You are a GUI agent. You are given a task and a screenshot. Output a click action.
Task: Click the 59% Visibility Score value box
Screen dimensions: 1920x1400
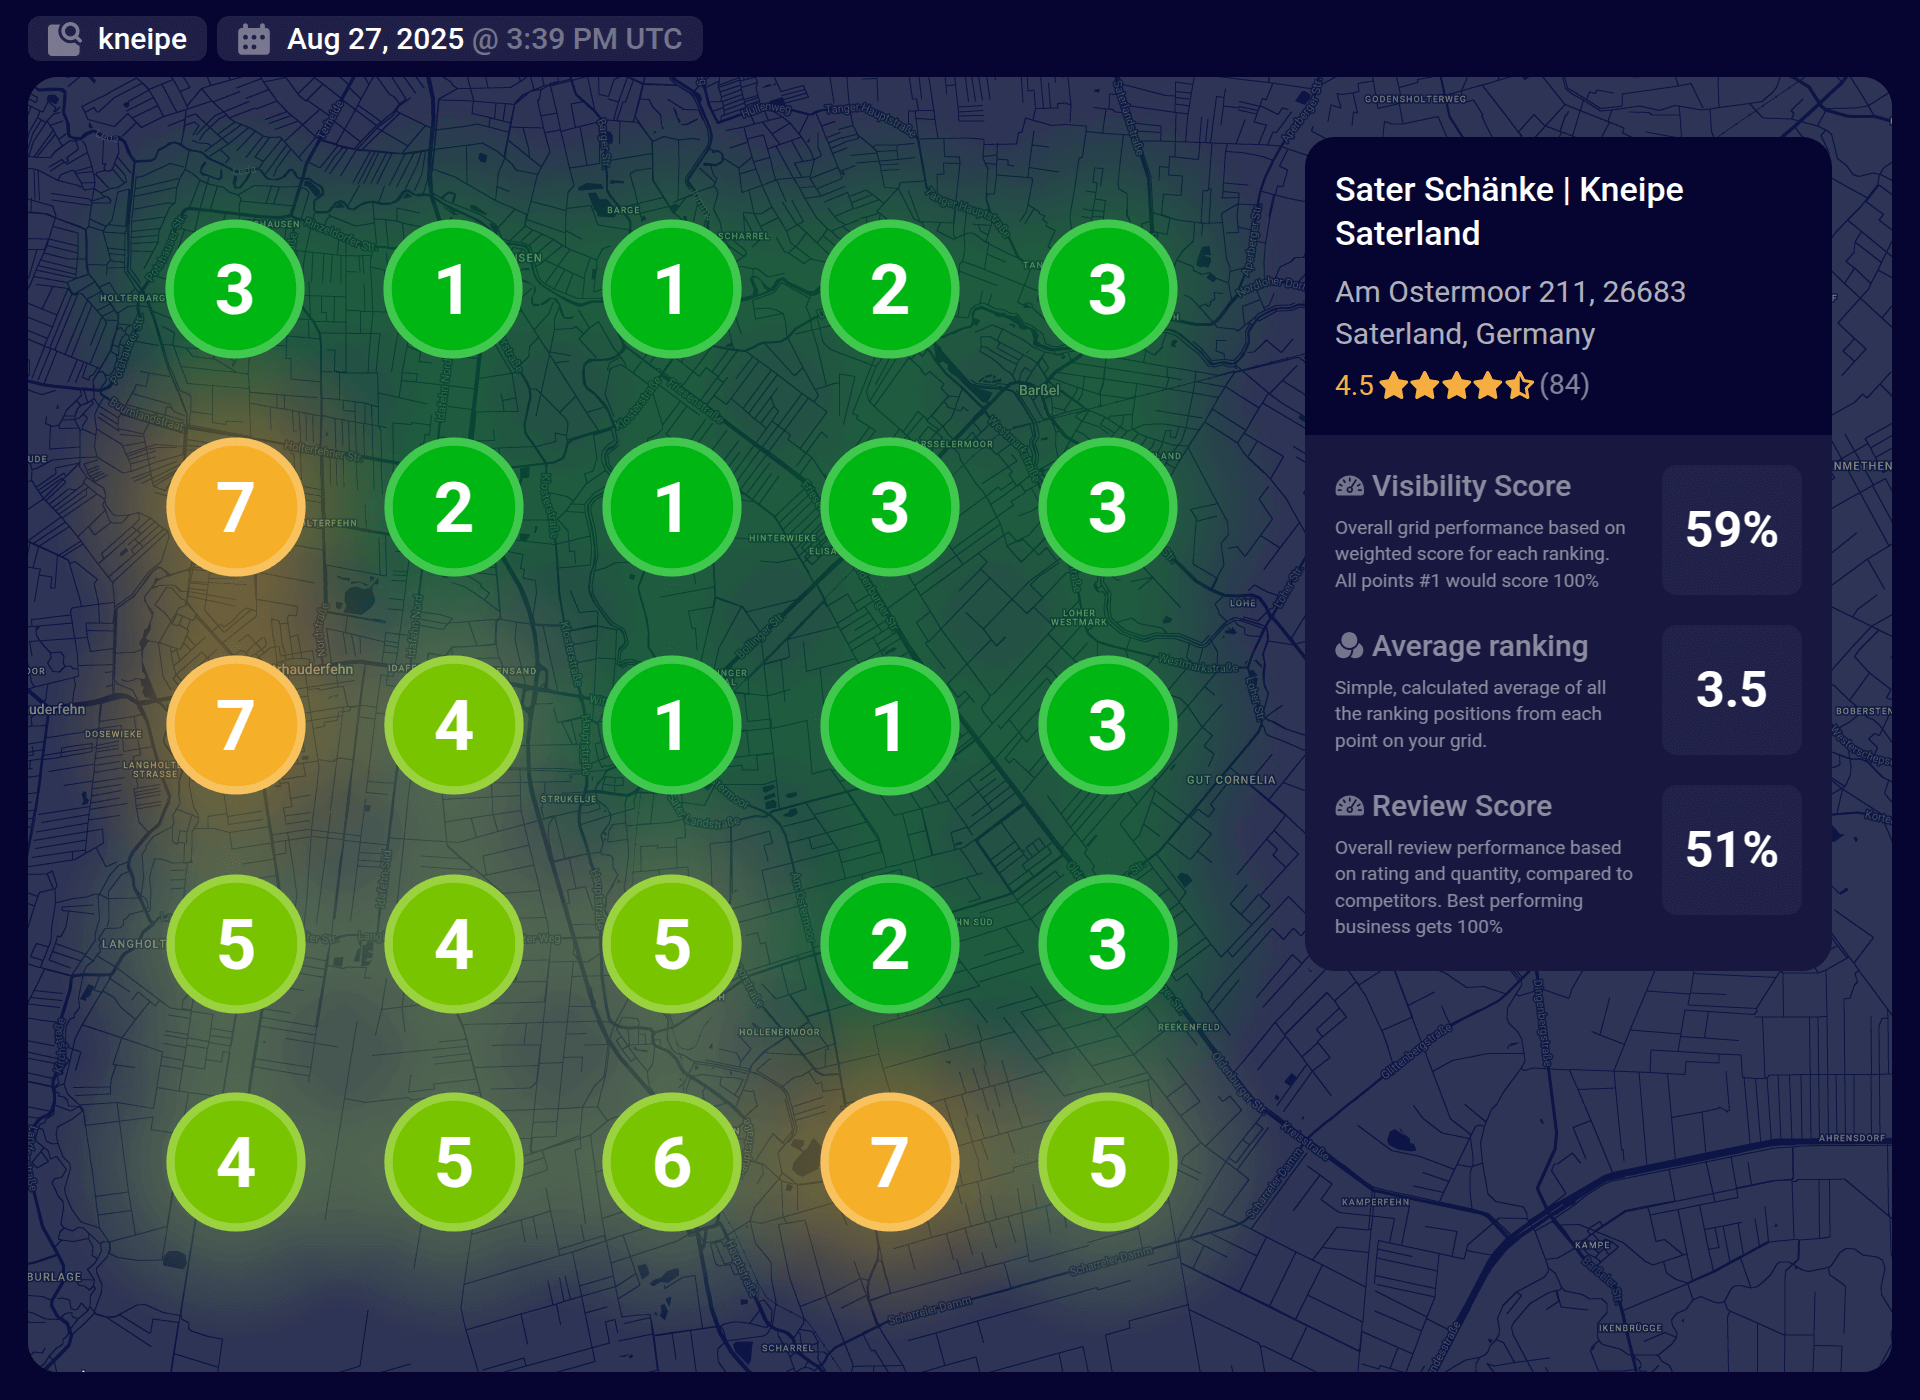[x=1731, y=531]
